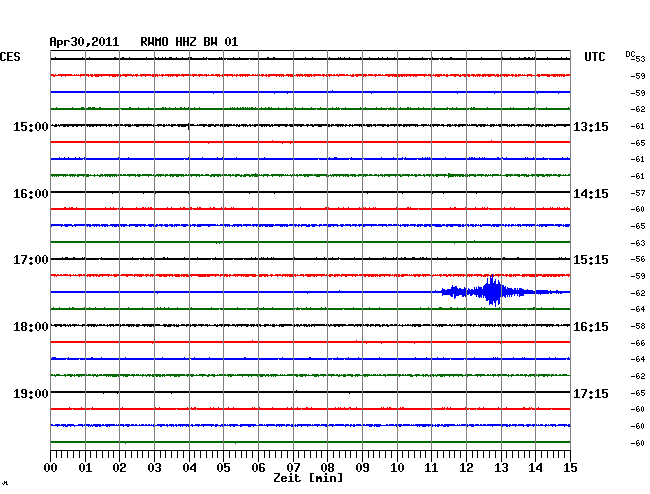Click the 15:00 local time label
This screenshot has width=650, height=494.
click(x=31, y=126)
